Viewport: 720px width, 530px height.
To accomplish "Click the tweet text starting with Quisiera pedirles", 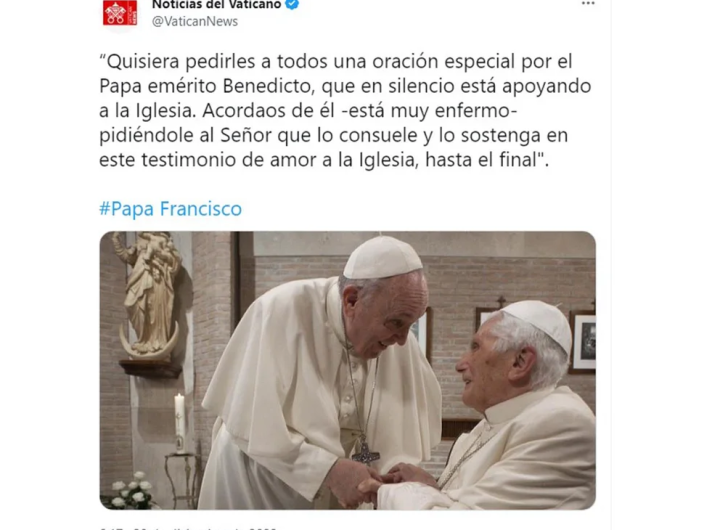I will [x=345, y=110].
